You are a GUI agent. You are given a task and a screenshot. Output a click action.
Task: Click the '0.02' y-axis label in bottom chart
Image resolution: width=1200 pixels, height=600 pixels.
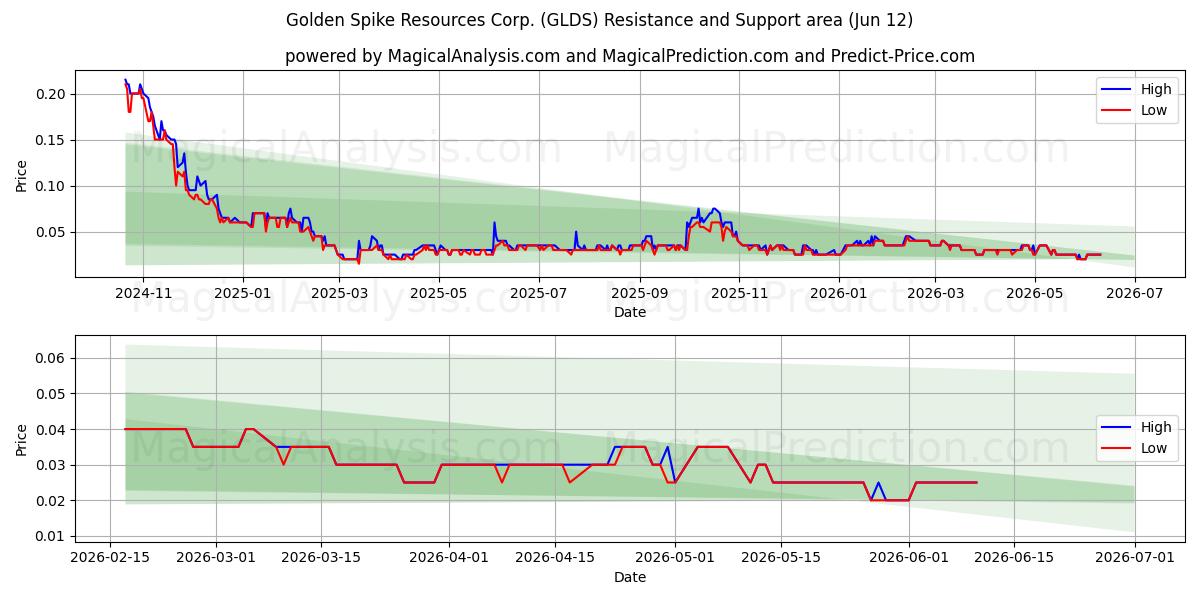tap(52, 501)
